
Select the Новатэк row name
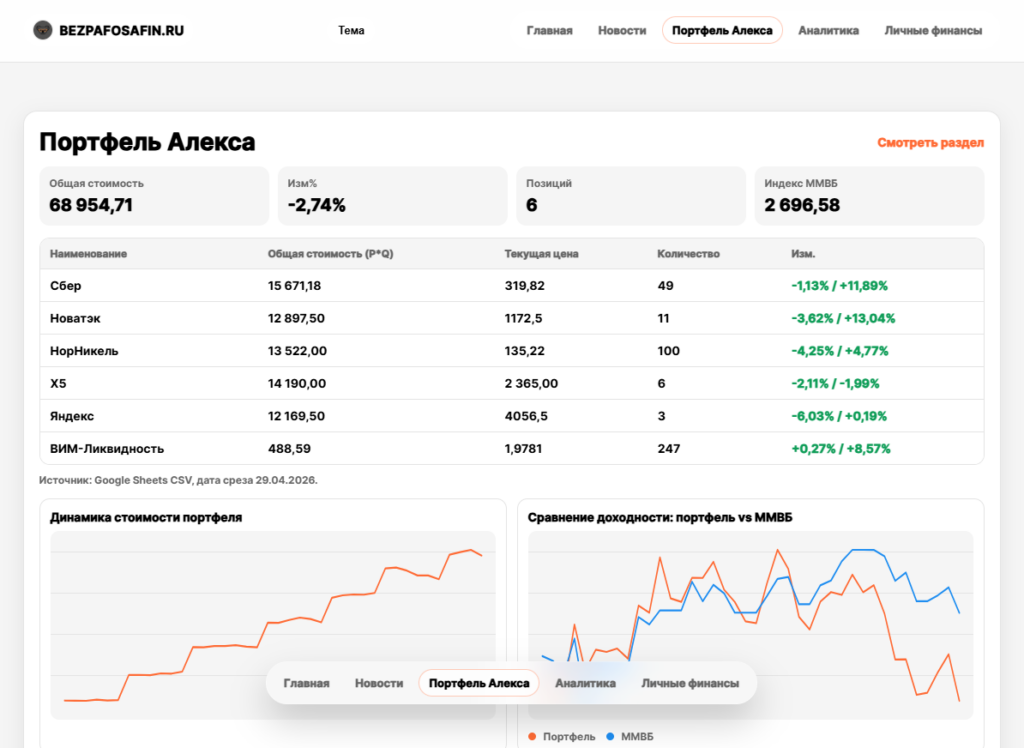(75, 318)
